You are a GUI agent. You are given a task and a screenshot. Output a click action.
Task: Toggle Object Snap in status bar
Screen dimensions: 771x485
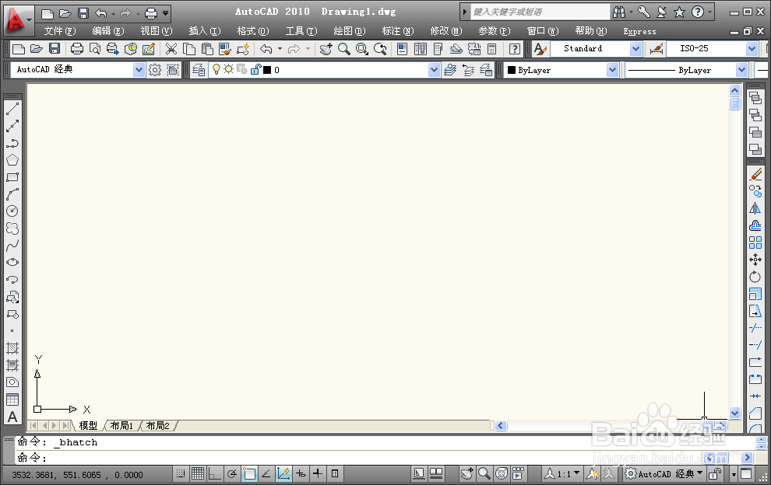(x=249, y=474)
